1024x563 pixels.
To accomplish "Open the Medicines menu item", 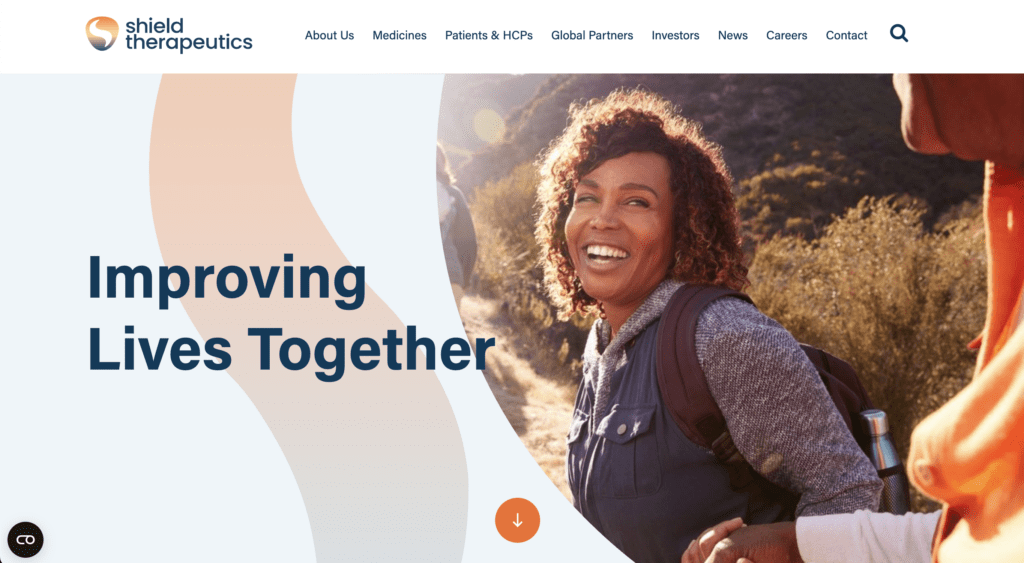I will (x=399, y=35).
